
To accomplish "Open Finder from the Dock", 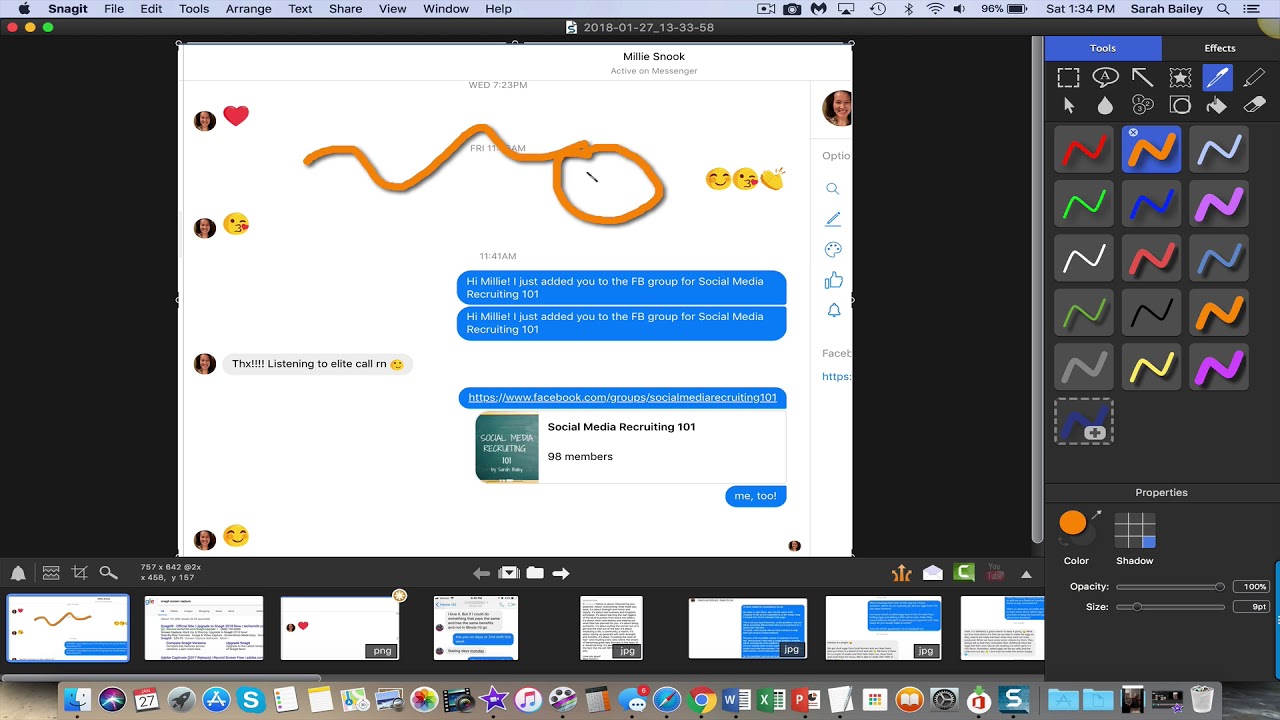I will click(77, 700).
